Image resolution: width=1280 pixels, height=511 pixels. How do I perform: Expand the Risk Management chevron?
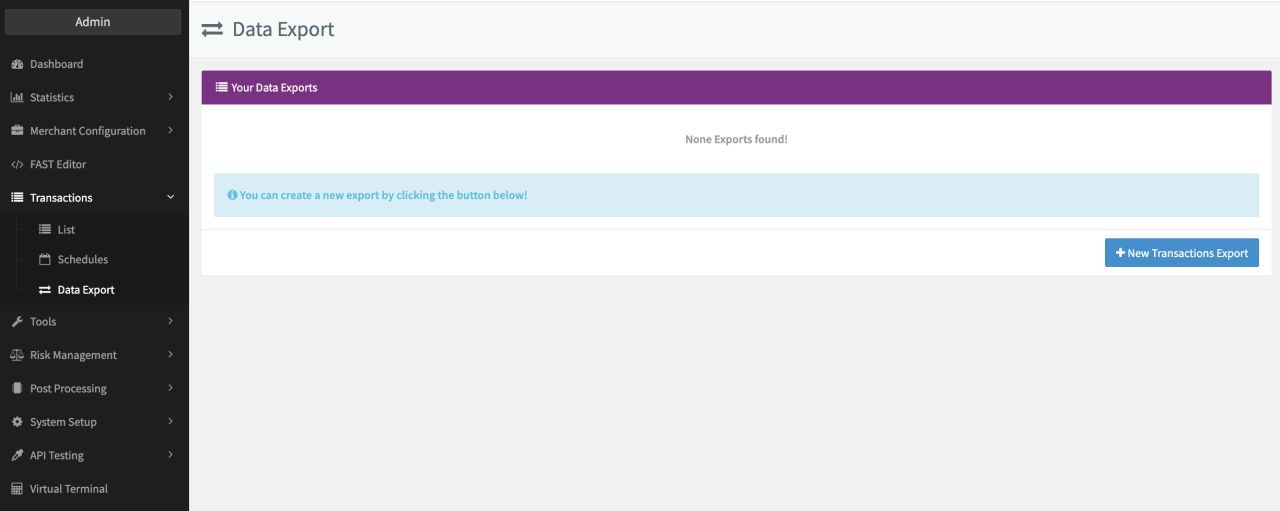tap(170, 355)
